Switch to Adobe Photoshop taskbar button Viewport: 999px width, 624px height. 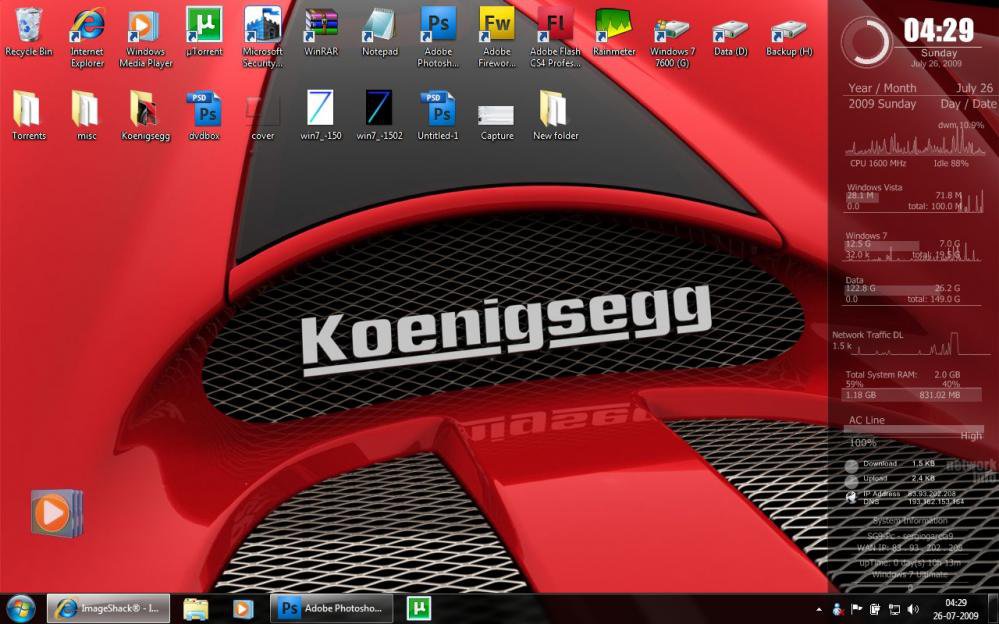[x=331, y=608]
